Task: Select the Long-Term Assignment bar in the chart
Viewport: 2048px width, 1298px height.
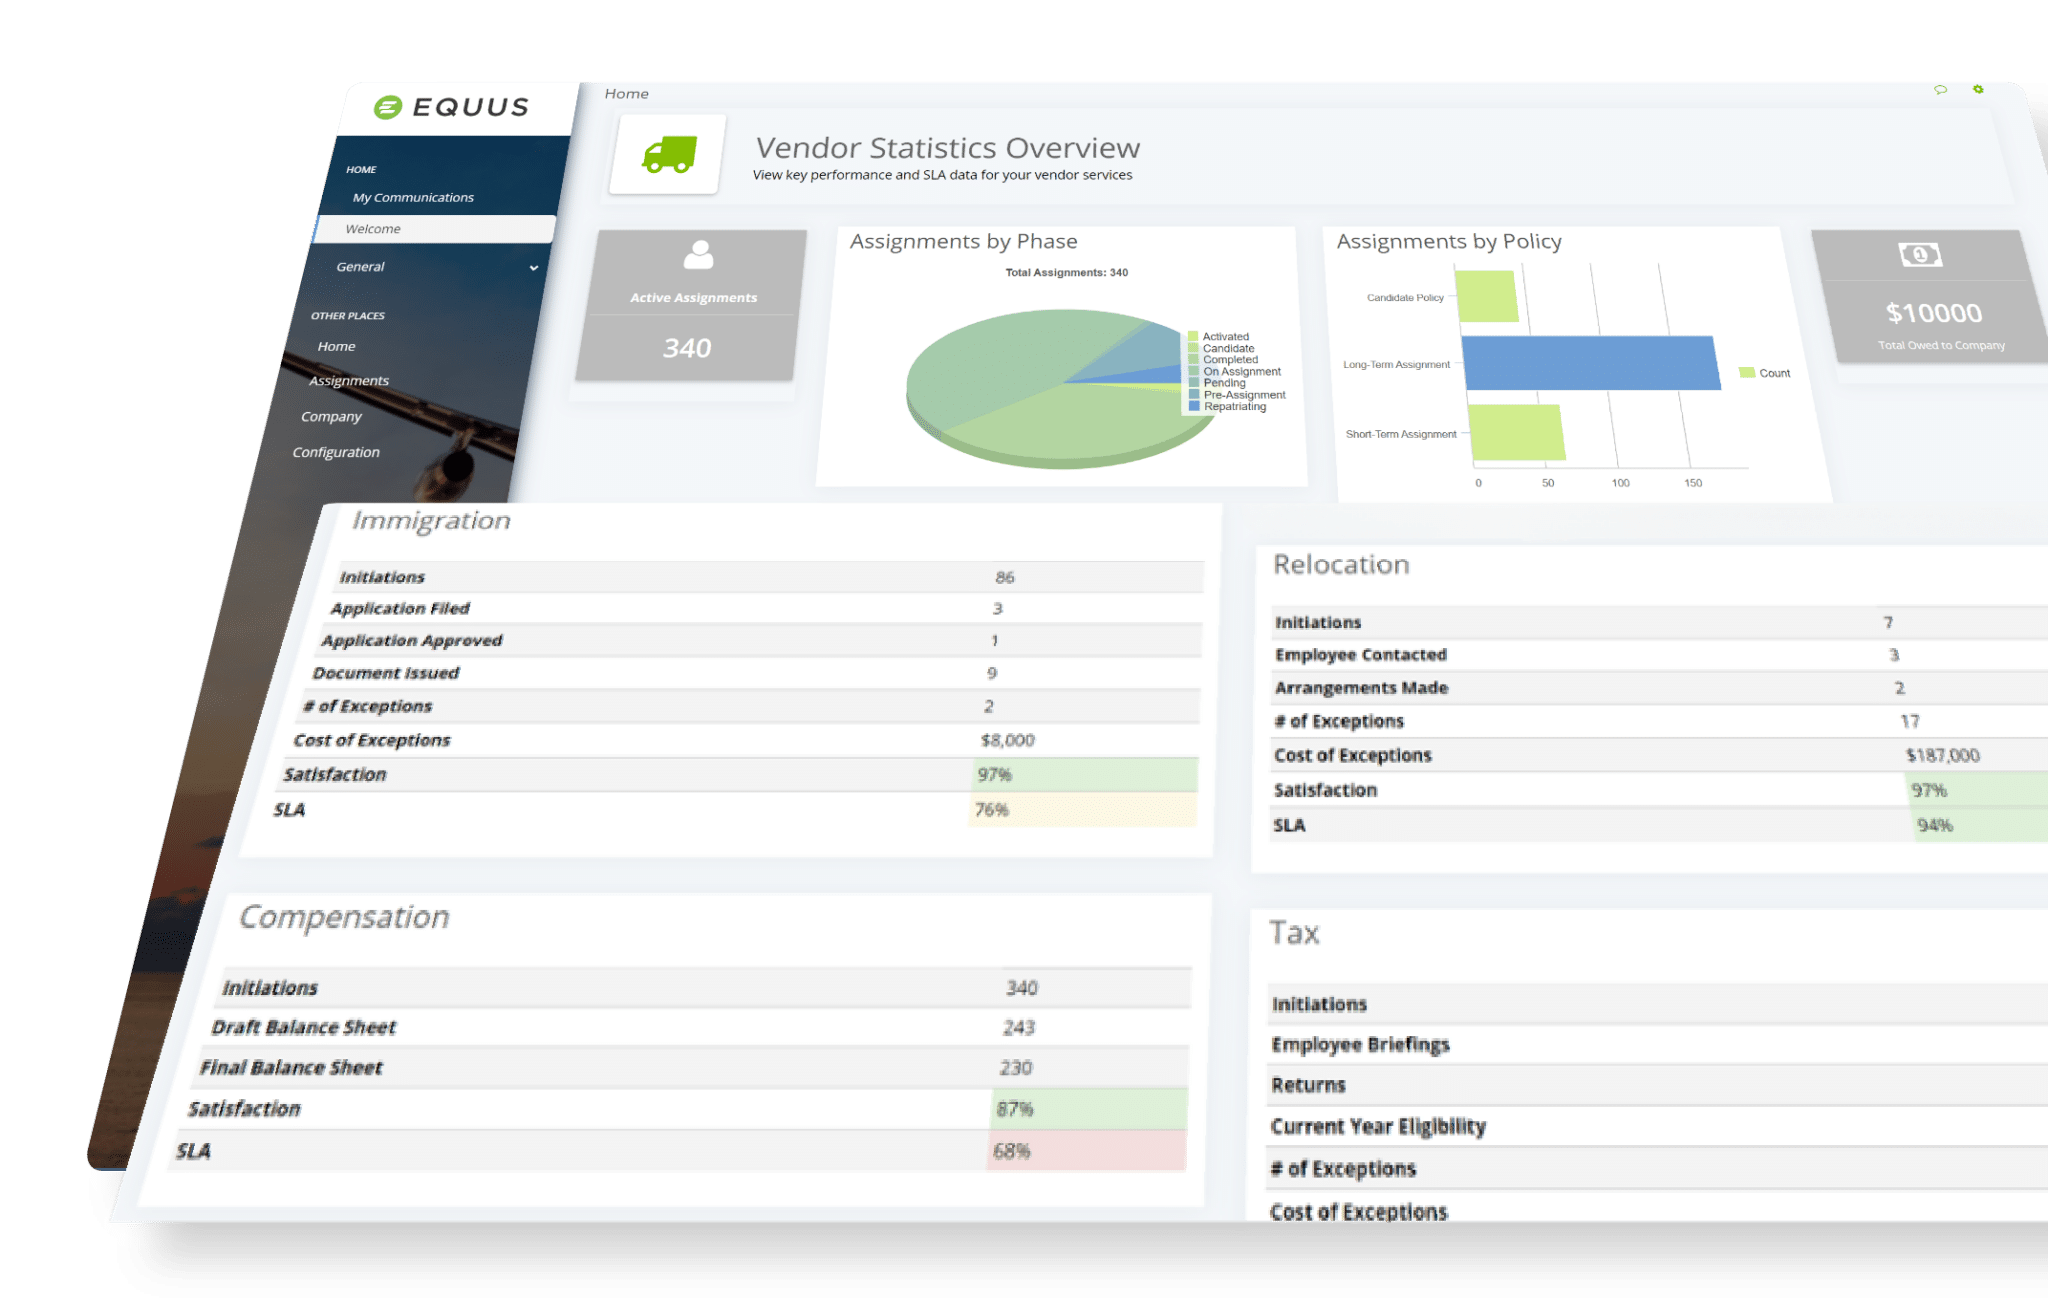Action: [1588, 364]
